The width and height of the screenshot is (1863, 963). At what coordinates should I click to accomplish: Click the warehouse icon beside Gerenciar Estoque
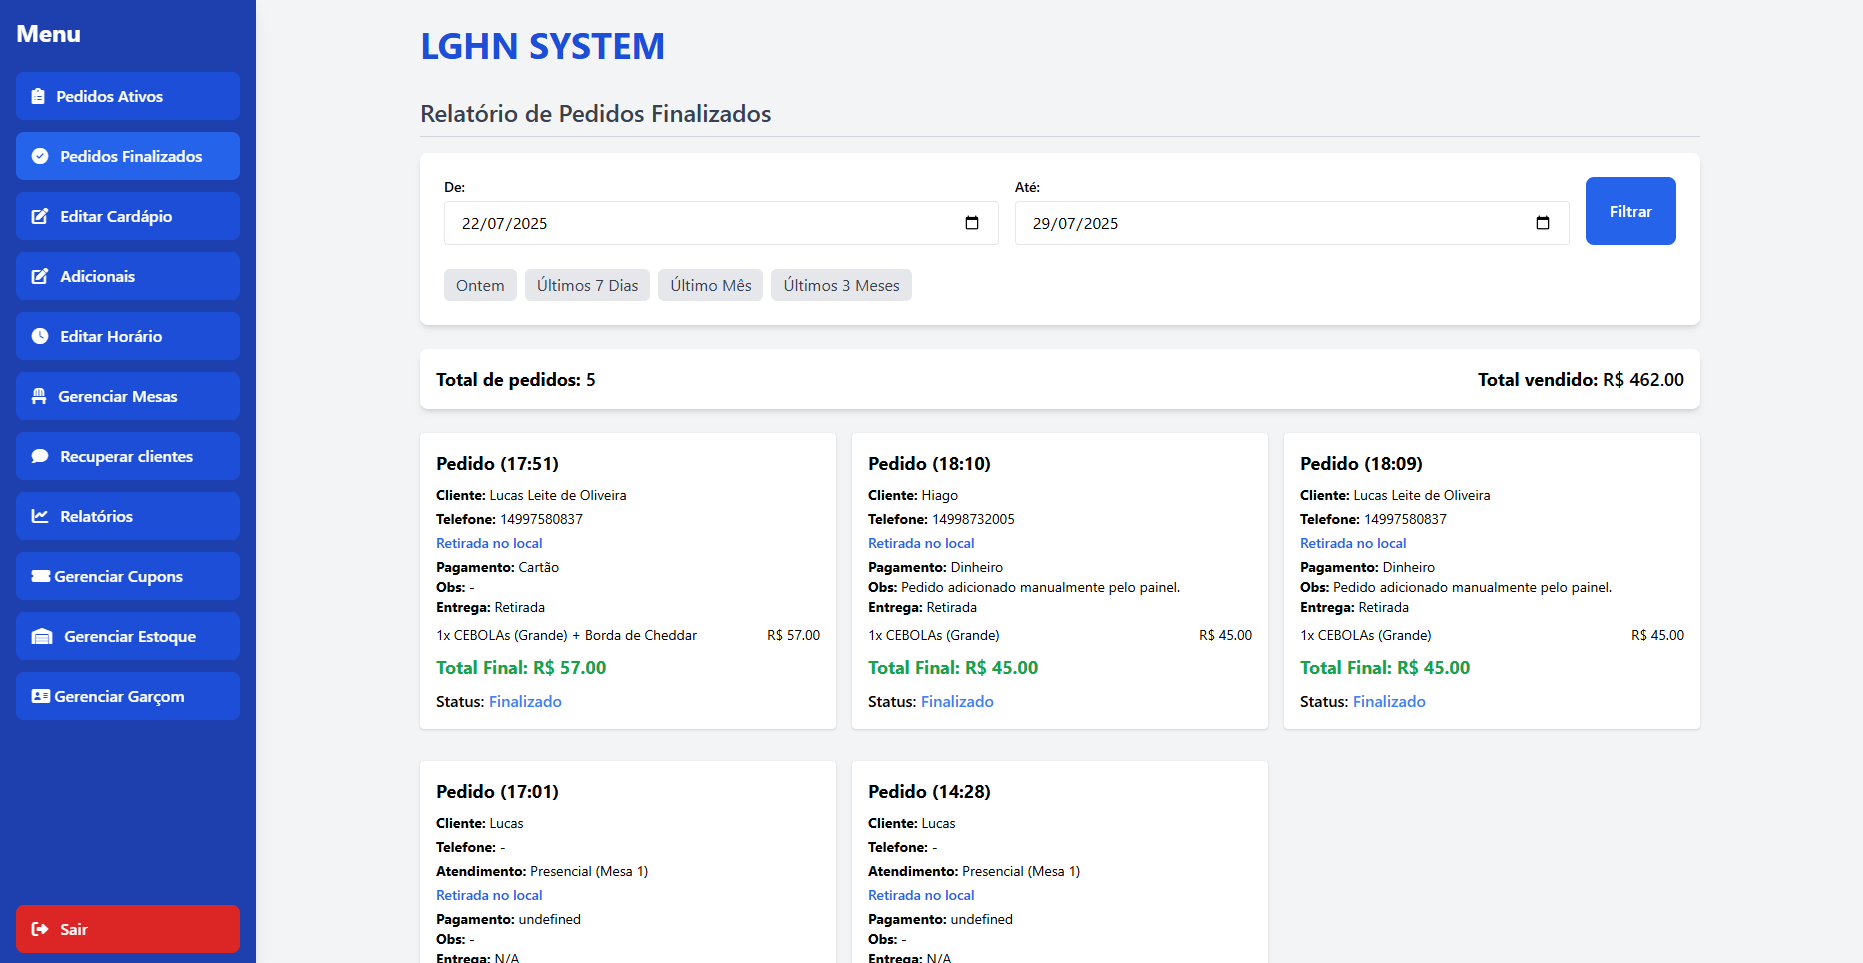point(42,636)
